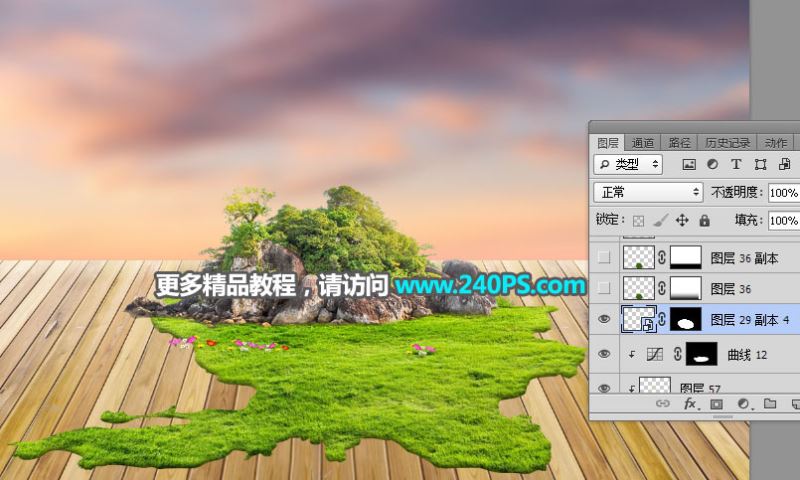Image resolution: width=800 pixels, height=480 pixels.
Task: Hide the 图层 57 layer
Action: (604, 388)
